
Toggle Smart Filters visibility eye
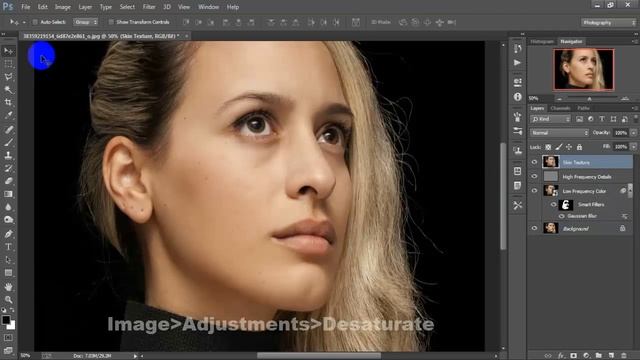pyautogui.click(x=554, y=204)
